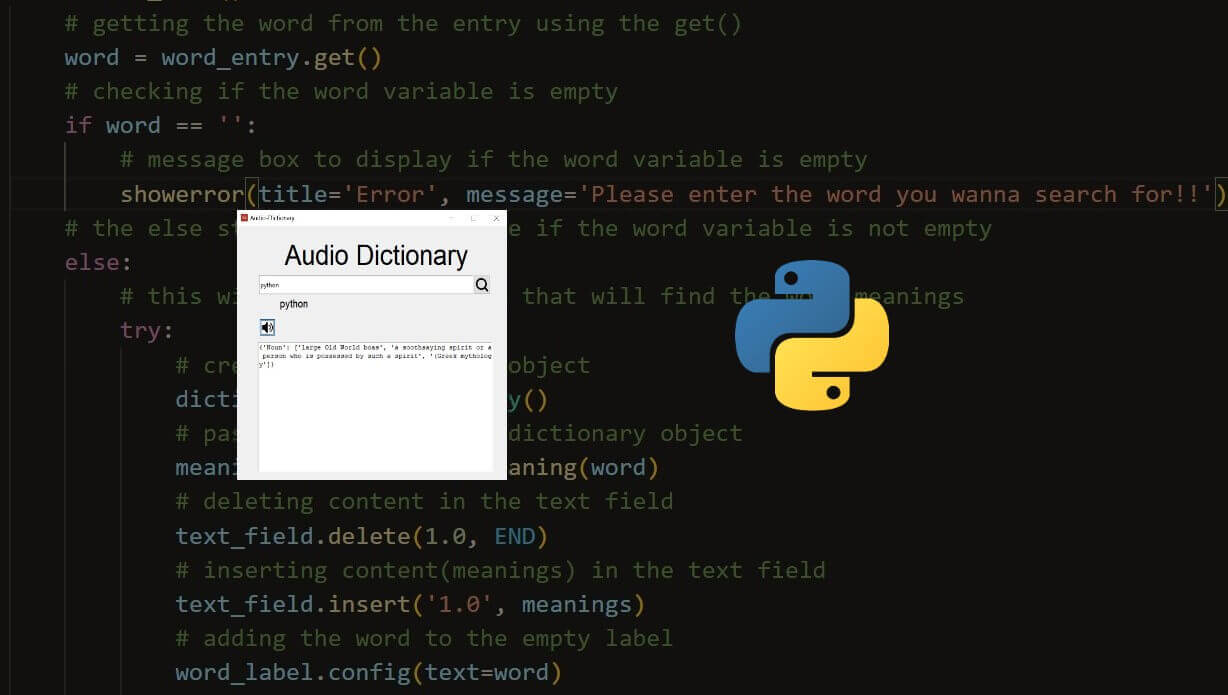Click the word_label.config code line
This screenshot has width=1228, height=695.
click(366, 672)
